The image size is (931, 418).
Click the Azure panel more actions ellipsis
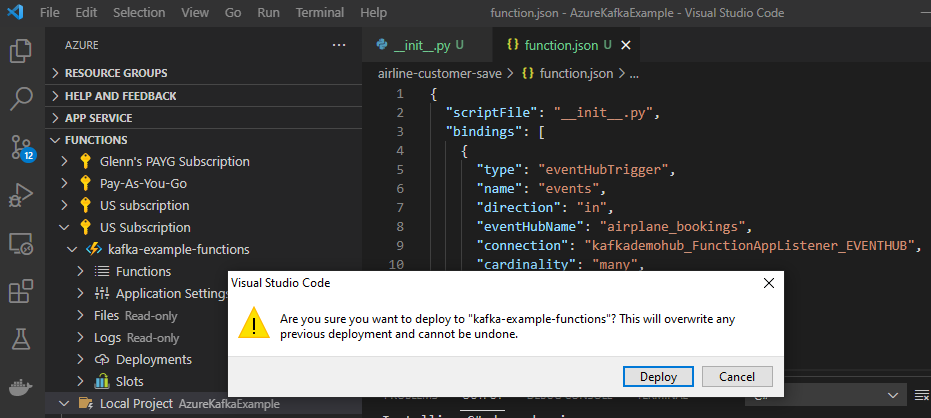pos(339,45)
